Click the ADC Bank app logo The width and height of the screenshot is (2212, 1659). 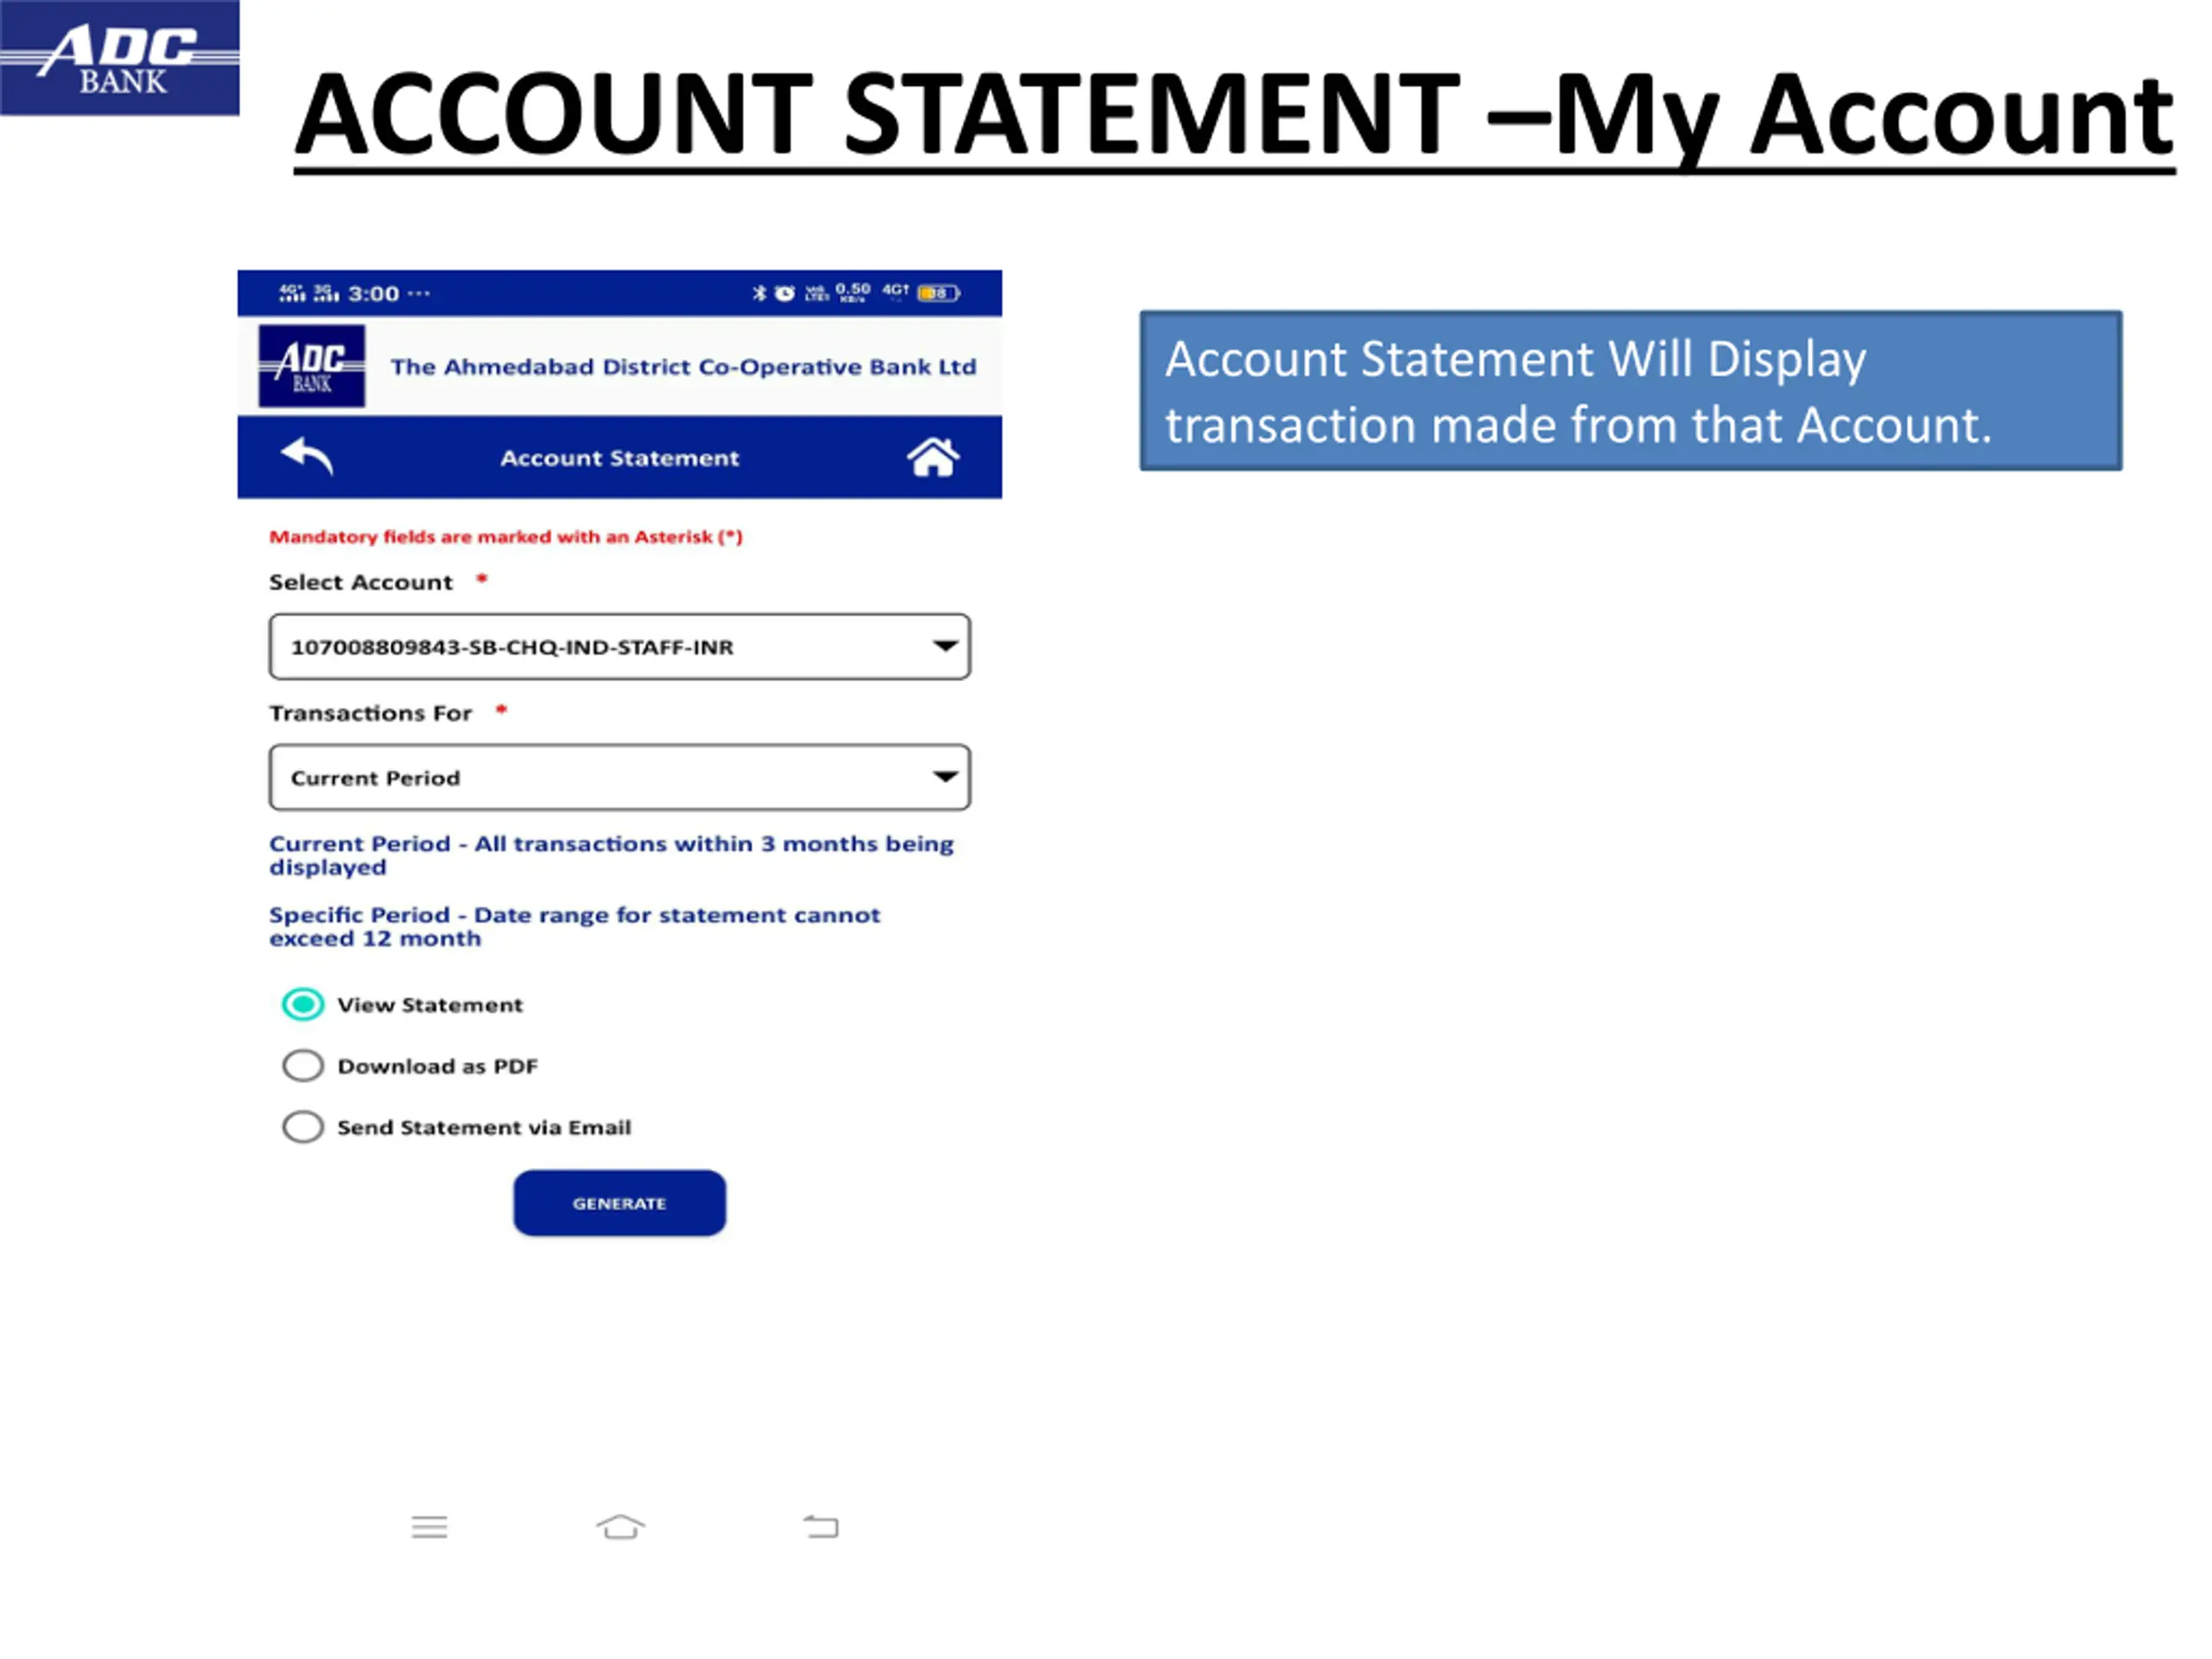click(x=311, y=366)
